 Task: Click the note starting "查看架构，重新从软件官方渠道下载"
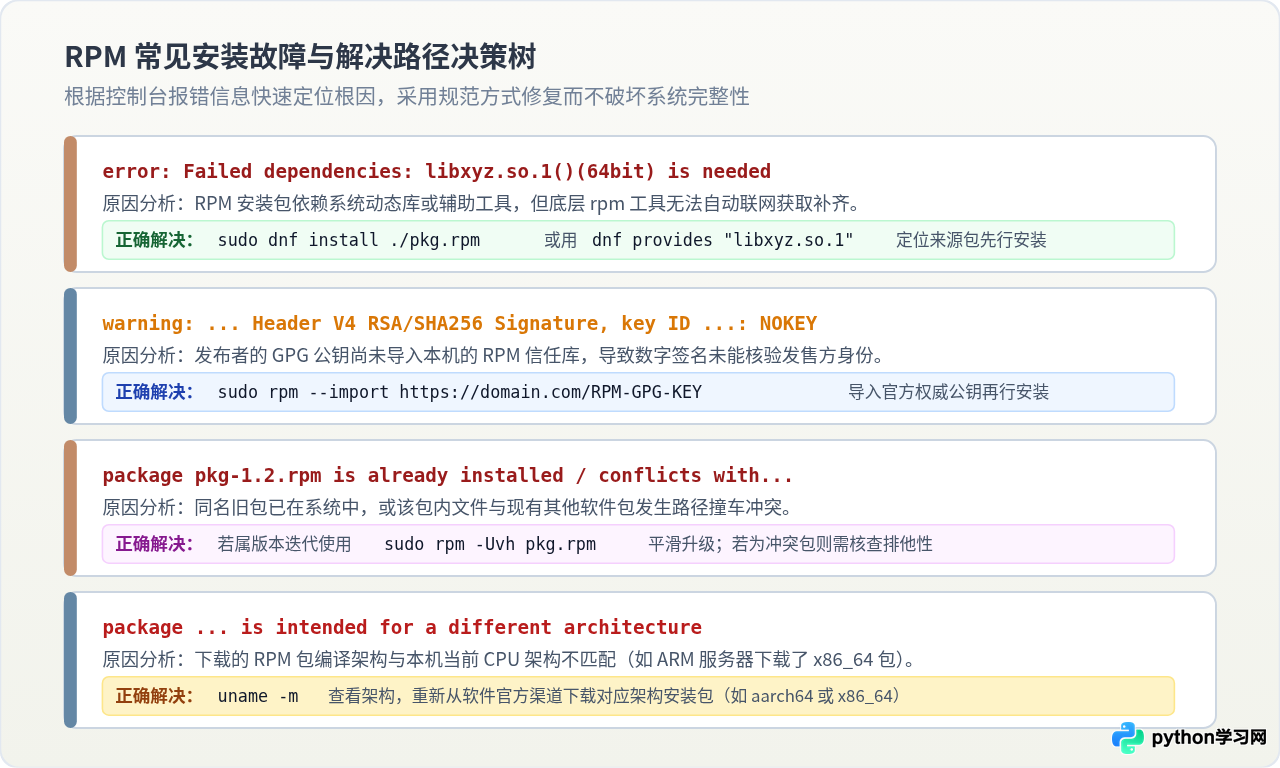pos(618,696)
